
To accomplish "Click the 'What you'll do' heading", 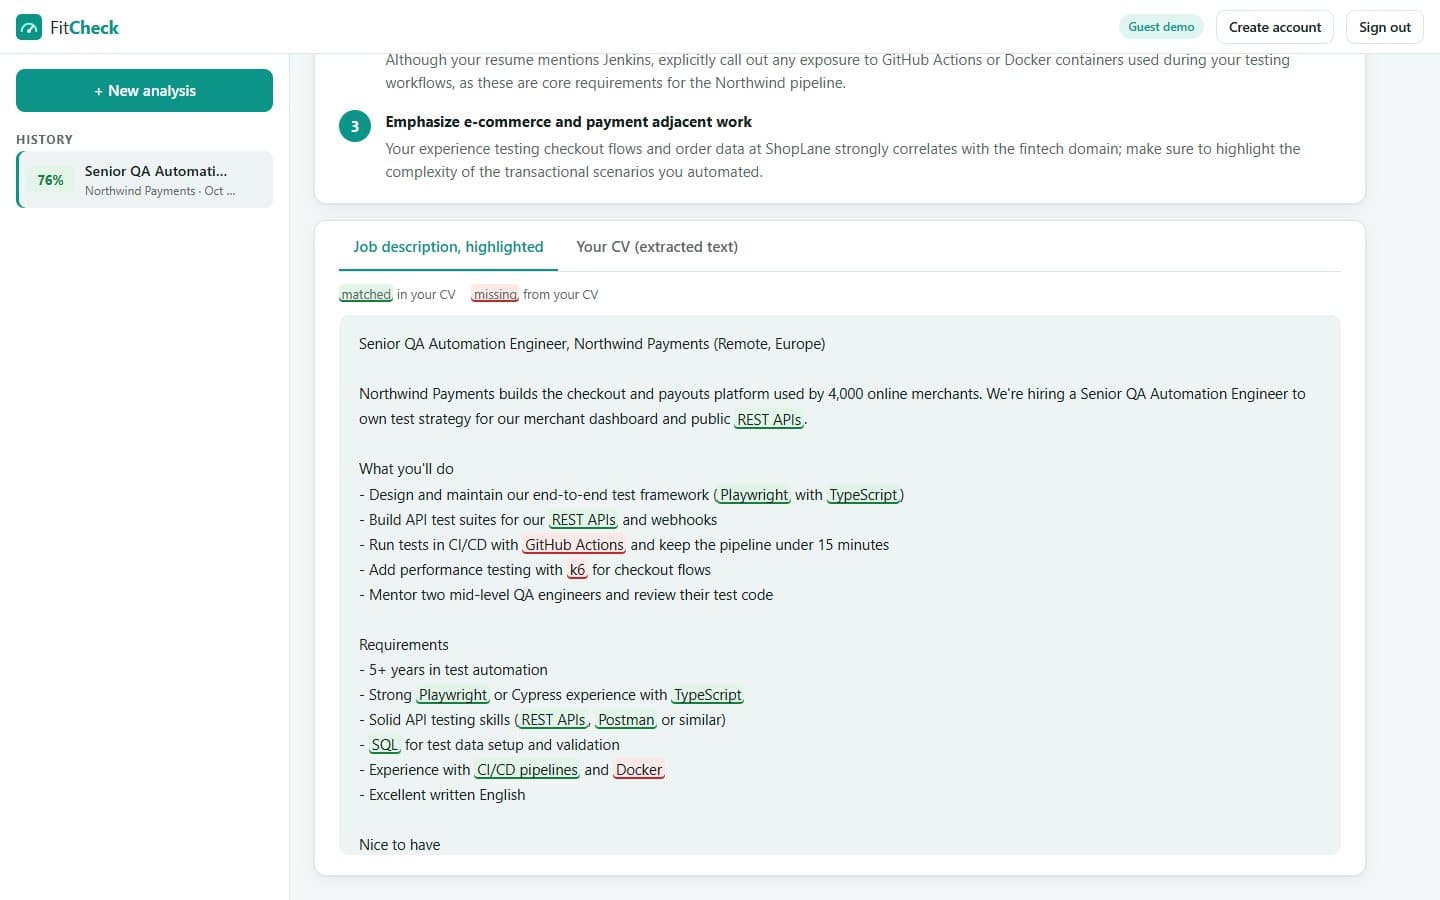I will coord(406,469).
